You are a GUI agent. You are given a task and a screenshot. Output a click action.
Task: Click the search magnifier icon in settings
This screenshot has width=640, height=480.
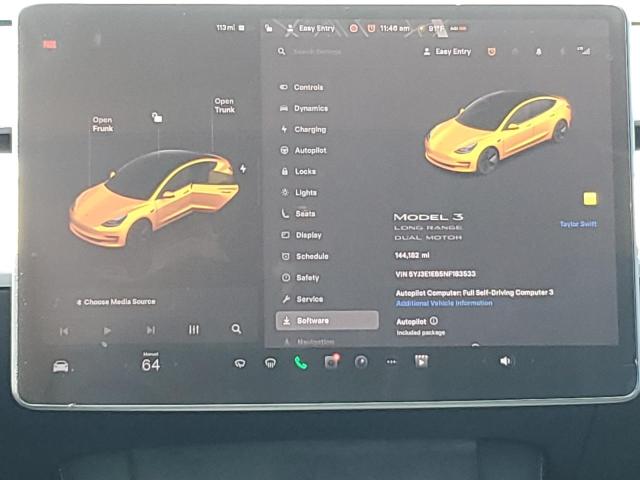tap(282, 51)
